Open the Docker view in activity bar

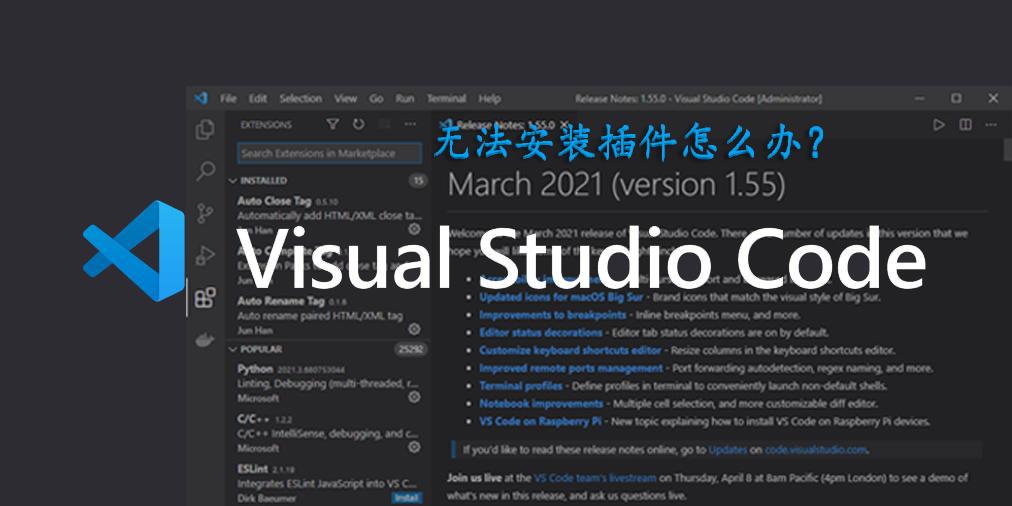(205, 338)
